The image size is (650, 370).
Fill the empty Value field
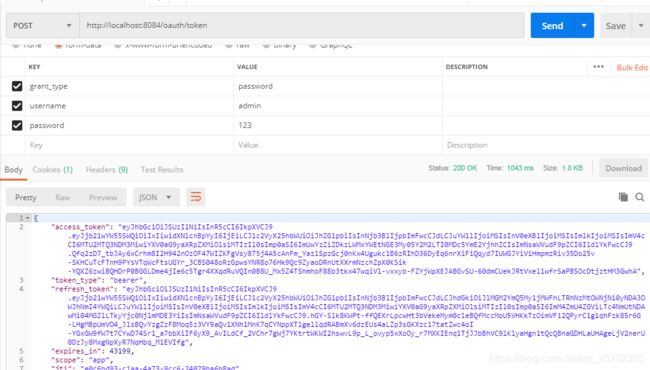tap(338, 145)
